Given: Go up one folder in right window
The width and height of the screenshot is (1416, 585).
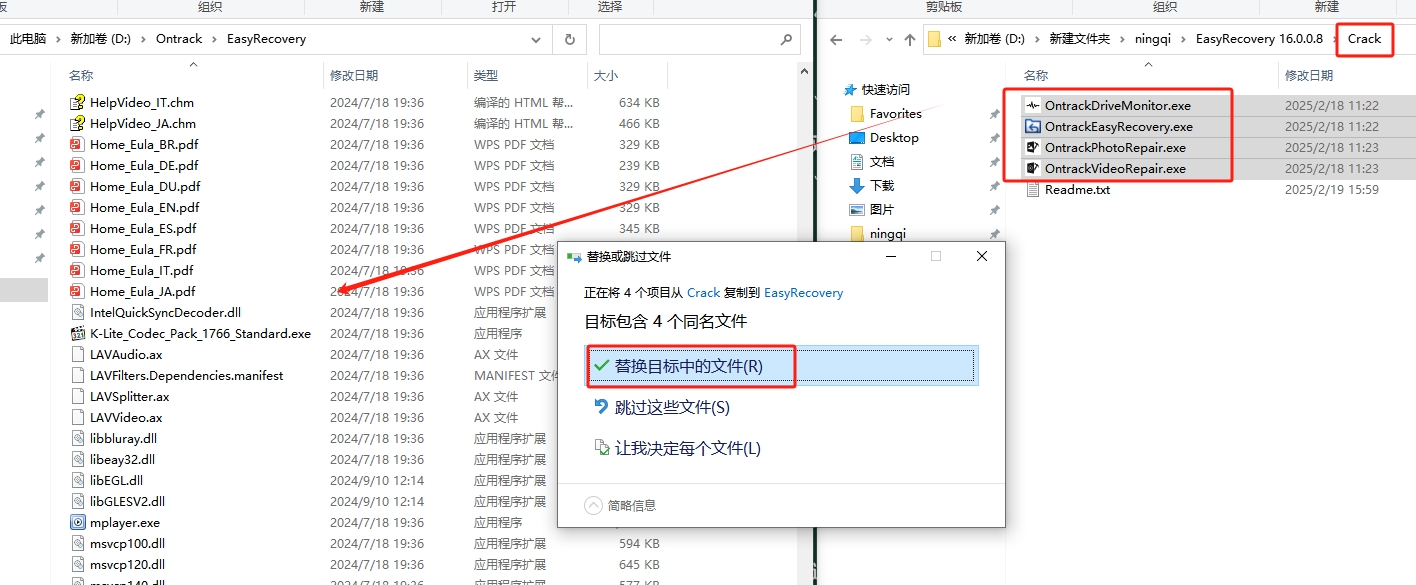Looking at the screenshot, I should (x=909, y=40).
